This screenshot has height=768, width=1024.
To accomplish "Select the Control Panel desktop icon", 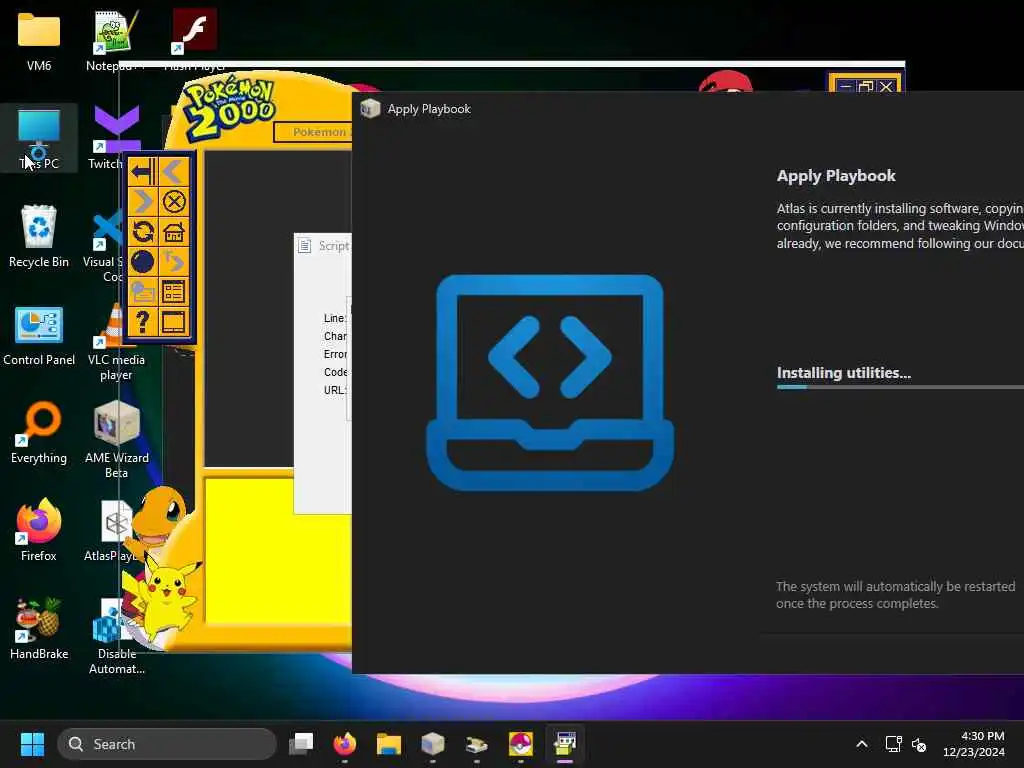I will click(x=39, y=336).
